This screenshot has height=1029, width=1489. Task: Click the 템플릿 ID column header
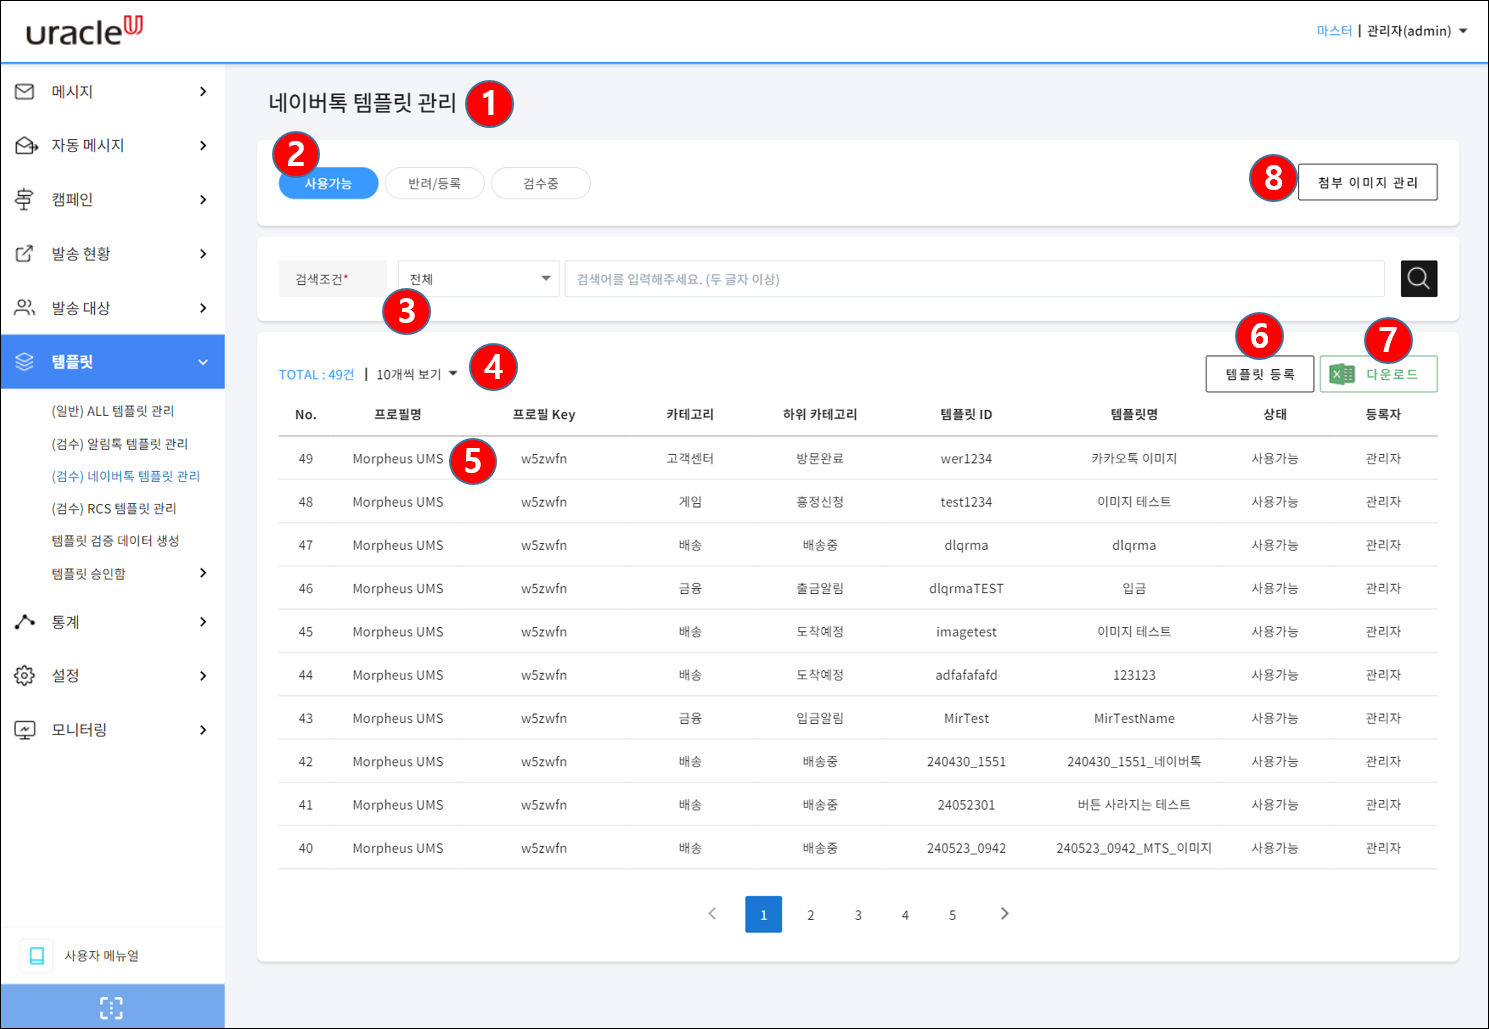(966, 415)
